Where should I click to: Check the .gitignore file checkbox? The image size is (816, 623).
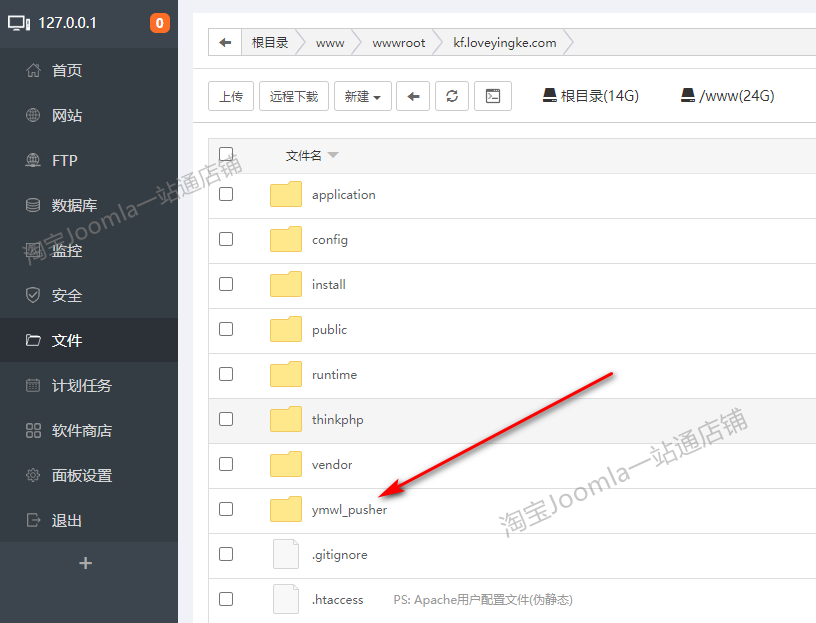[x=226, y=554]
